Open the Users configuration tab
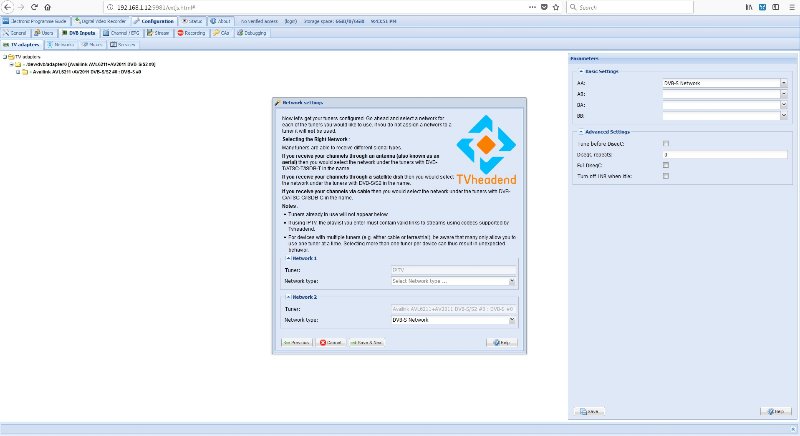 [43, 33]
